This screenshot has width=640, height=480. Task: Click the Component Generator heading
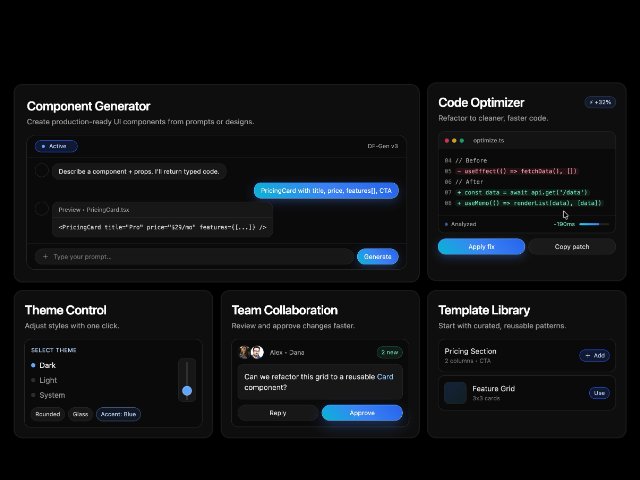coord(89,106)
